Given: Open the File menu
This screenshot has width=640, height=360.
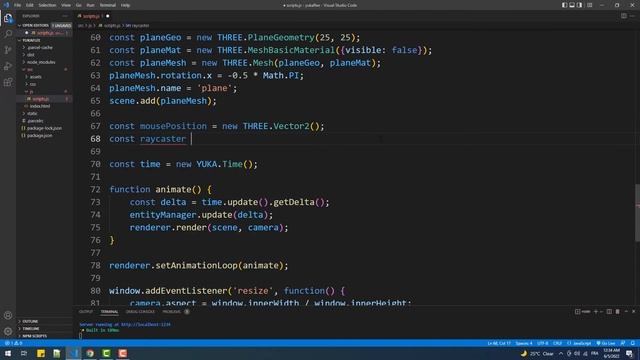Looking at the screenshot, I should [18, 5].
